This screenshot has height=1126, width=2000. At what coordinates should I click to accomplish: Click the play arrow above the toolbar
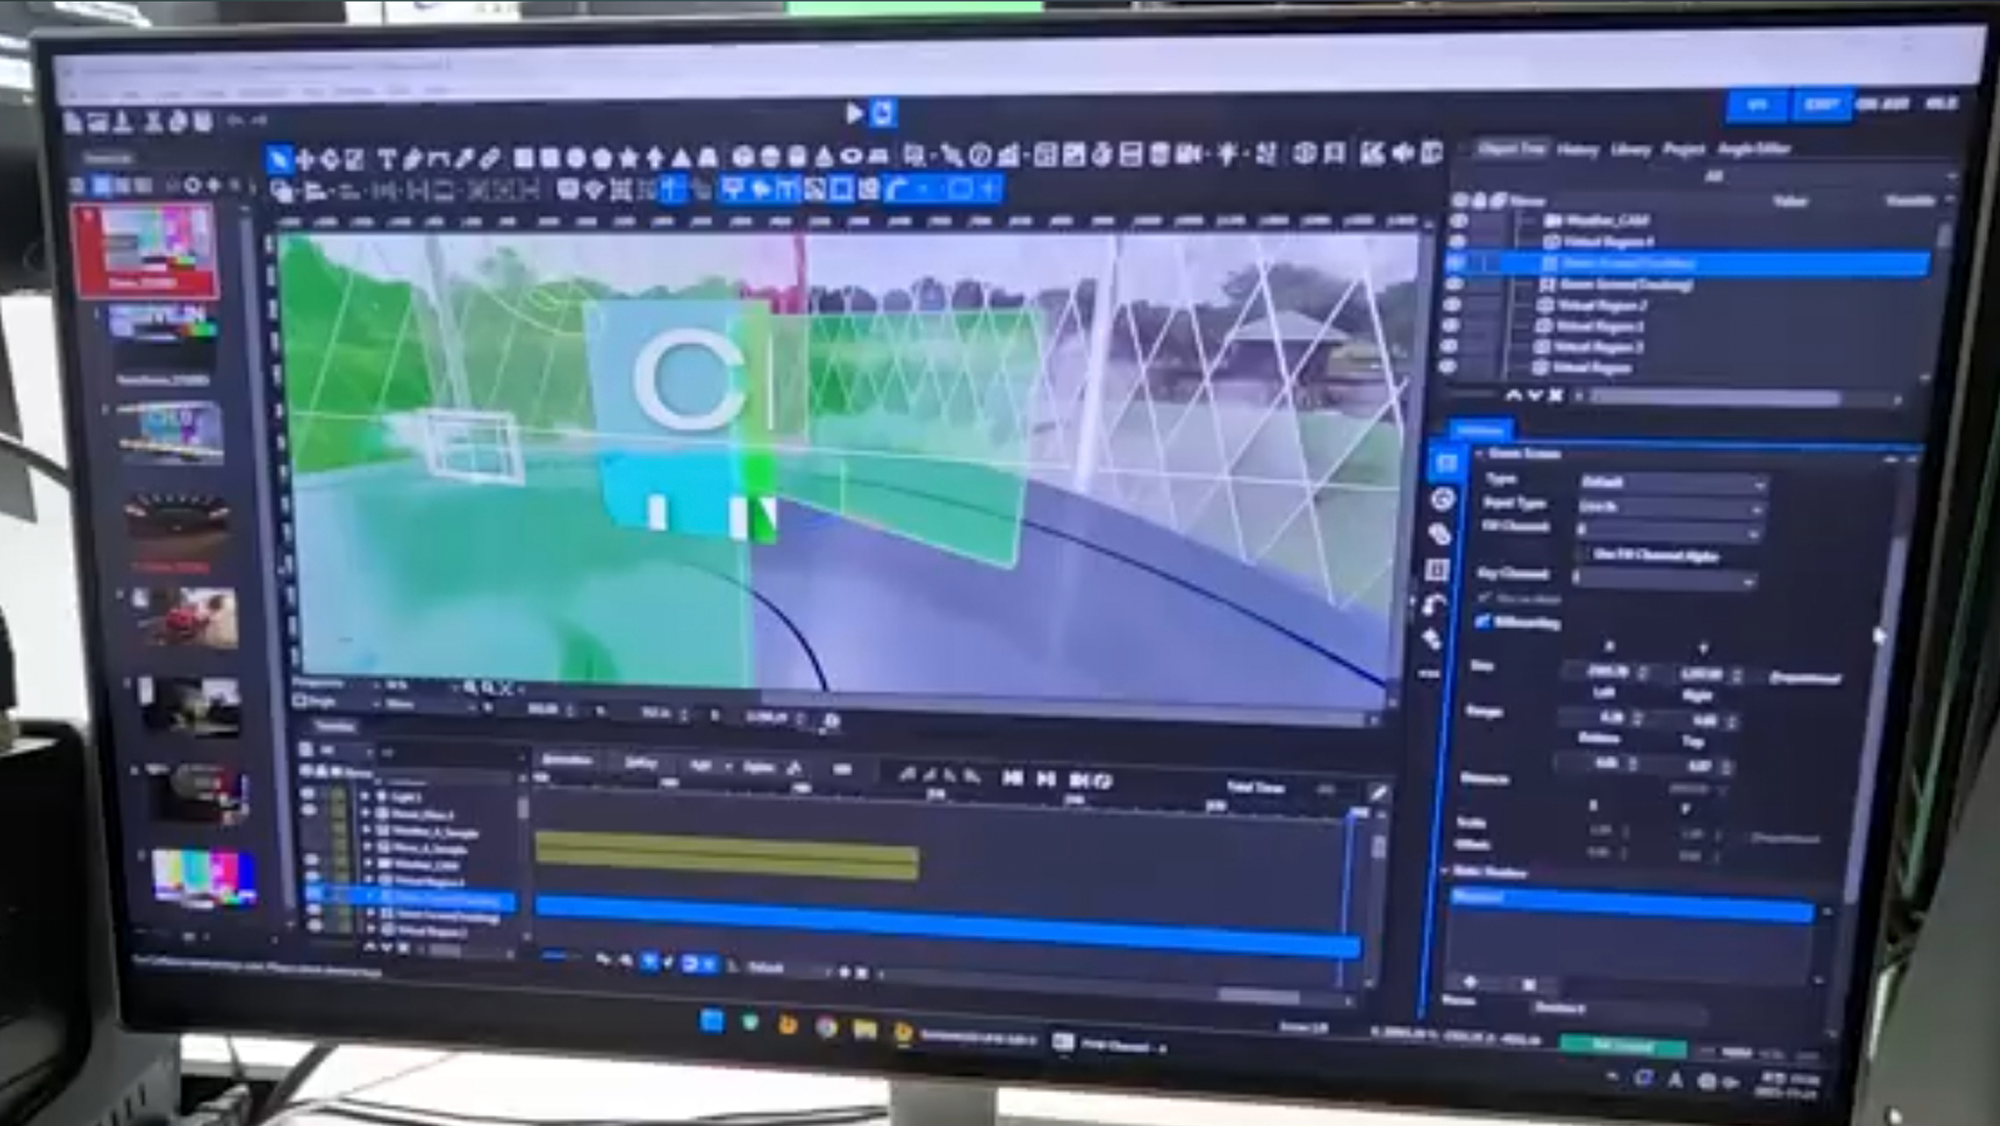[x=854, y=114]
